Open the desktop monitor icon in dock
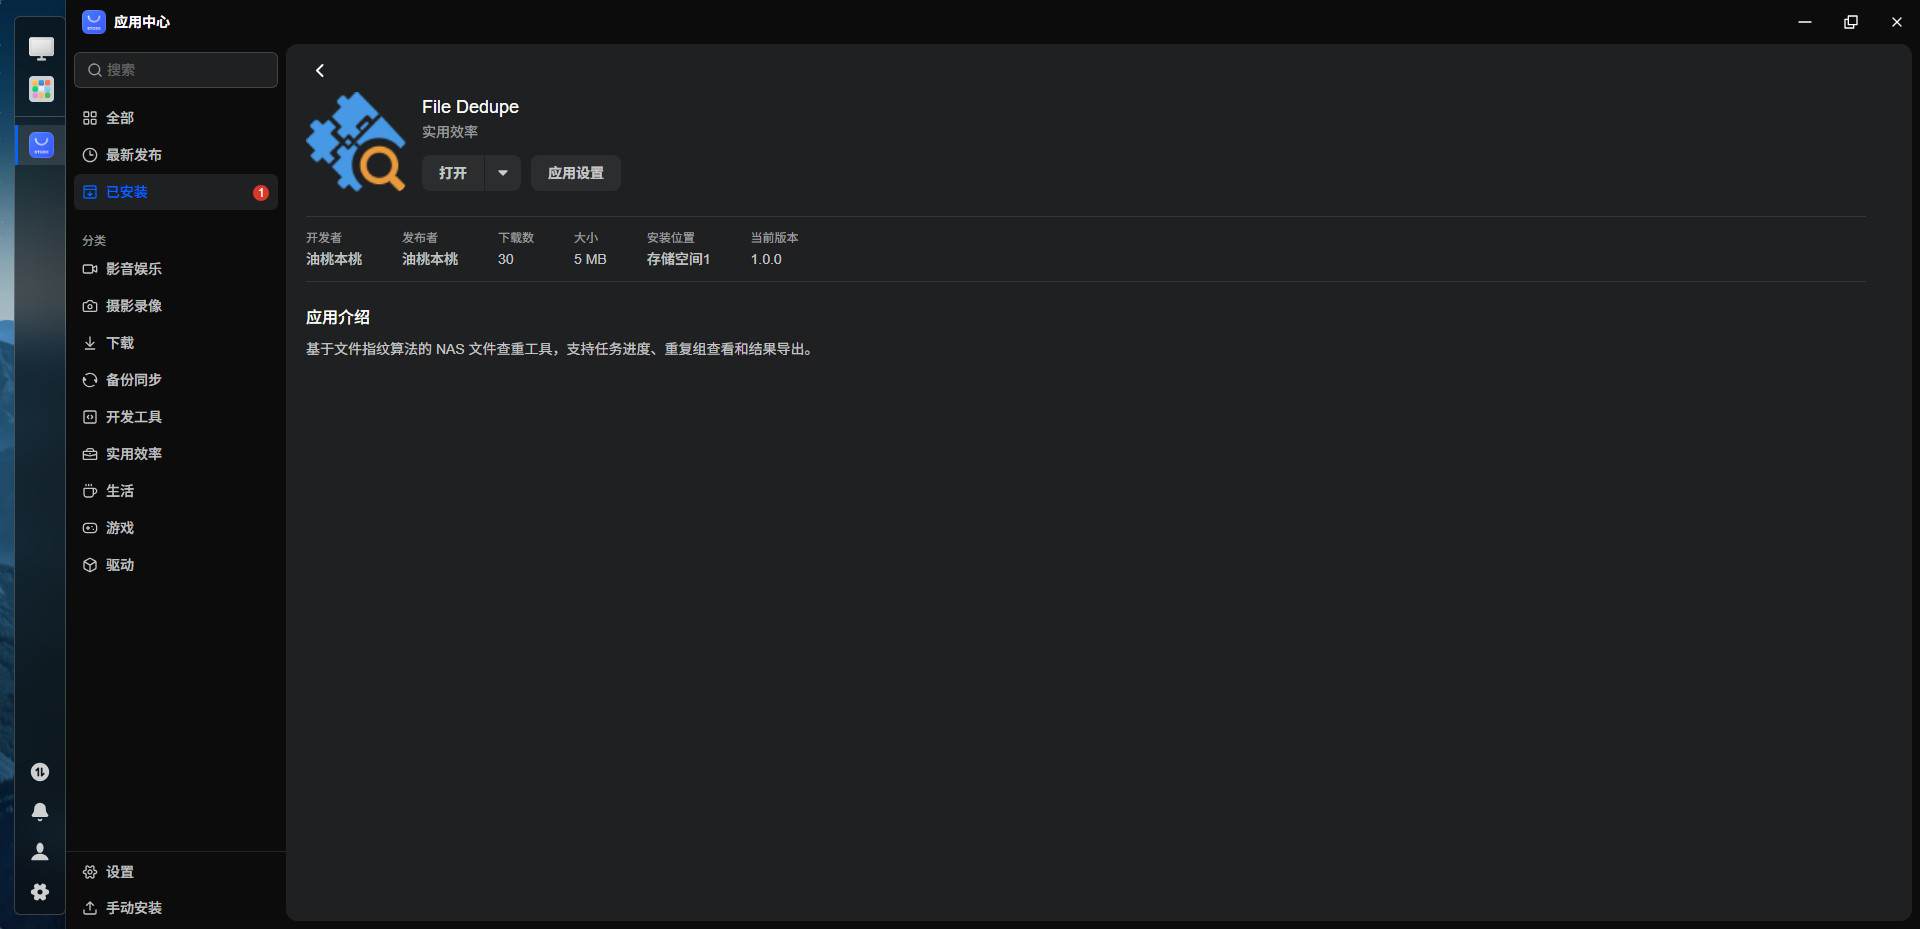The width and height of the screenshot is (1920, 929). pyautogui.click(x=41, y=48)
